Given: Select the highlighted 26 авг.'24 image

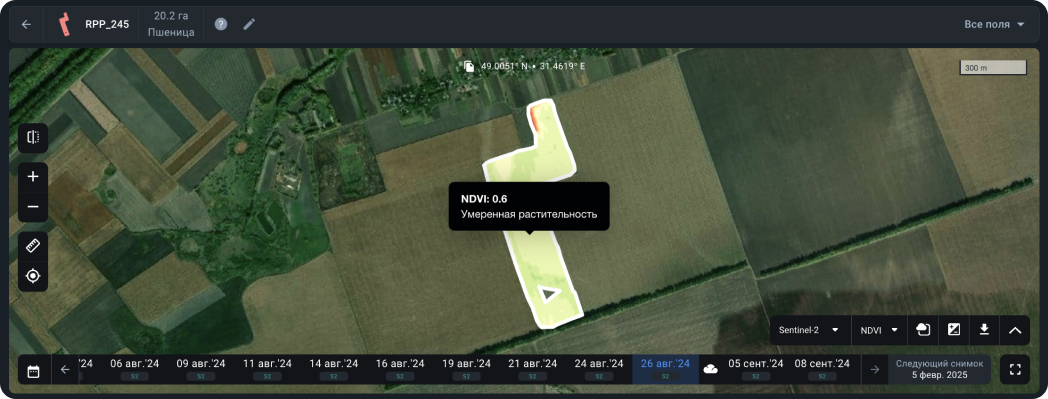Looking at the screenshot, I should [x=665, y=369].
